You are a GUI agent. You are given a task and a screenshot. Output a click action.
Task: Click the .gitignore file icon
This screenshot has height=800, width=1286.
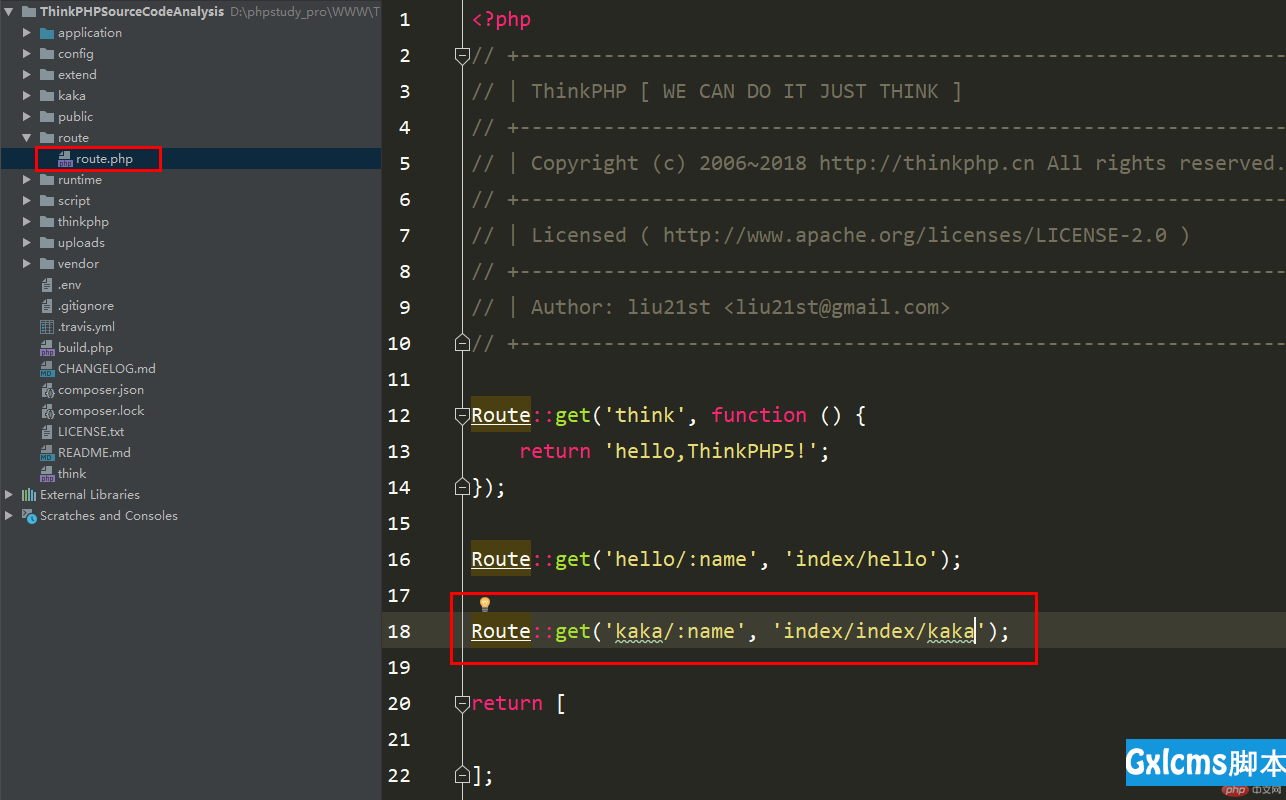[x=47, y=306]
